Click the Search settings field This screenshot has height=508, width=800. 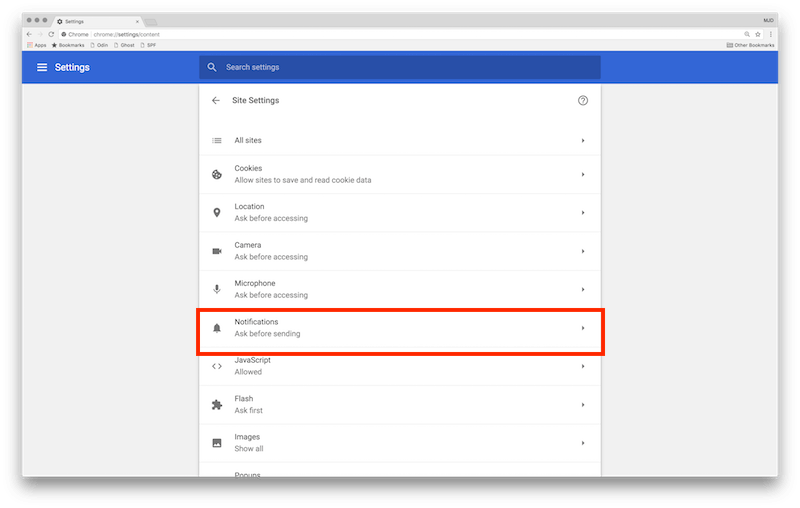tap(399, 67)
